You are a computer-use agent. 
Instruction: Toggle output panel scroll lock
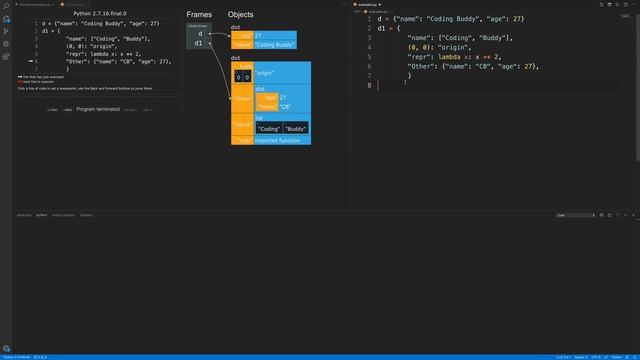tap(609, 215)
